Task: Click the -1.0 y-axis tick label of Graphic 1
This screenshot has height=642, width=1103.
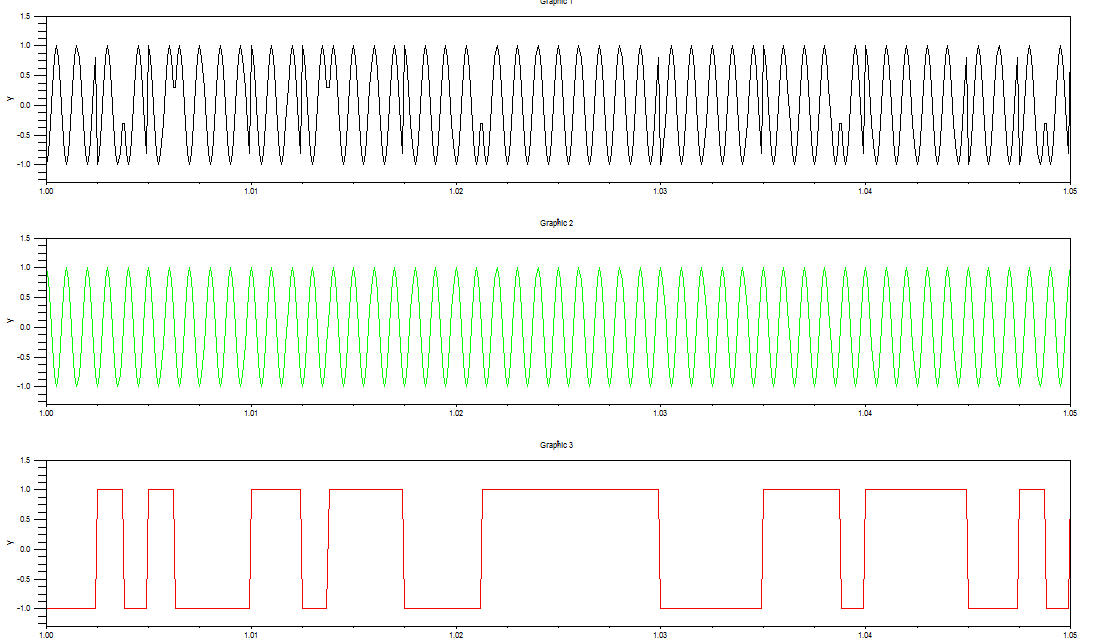Action: (24, 165)
